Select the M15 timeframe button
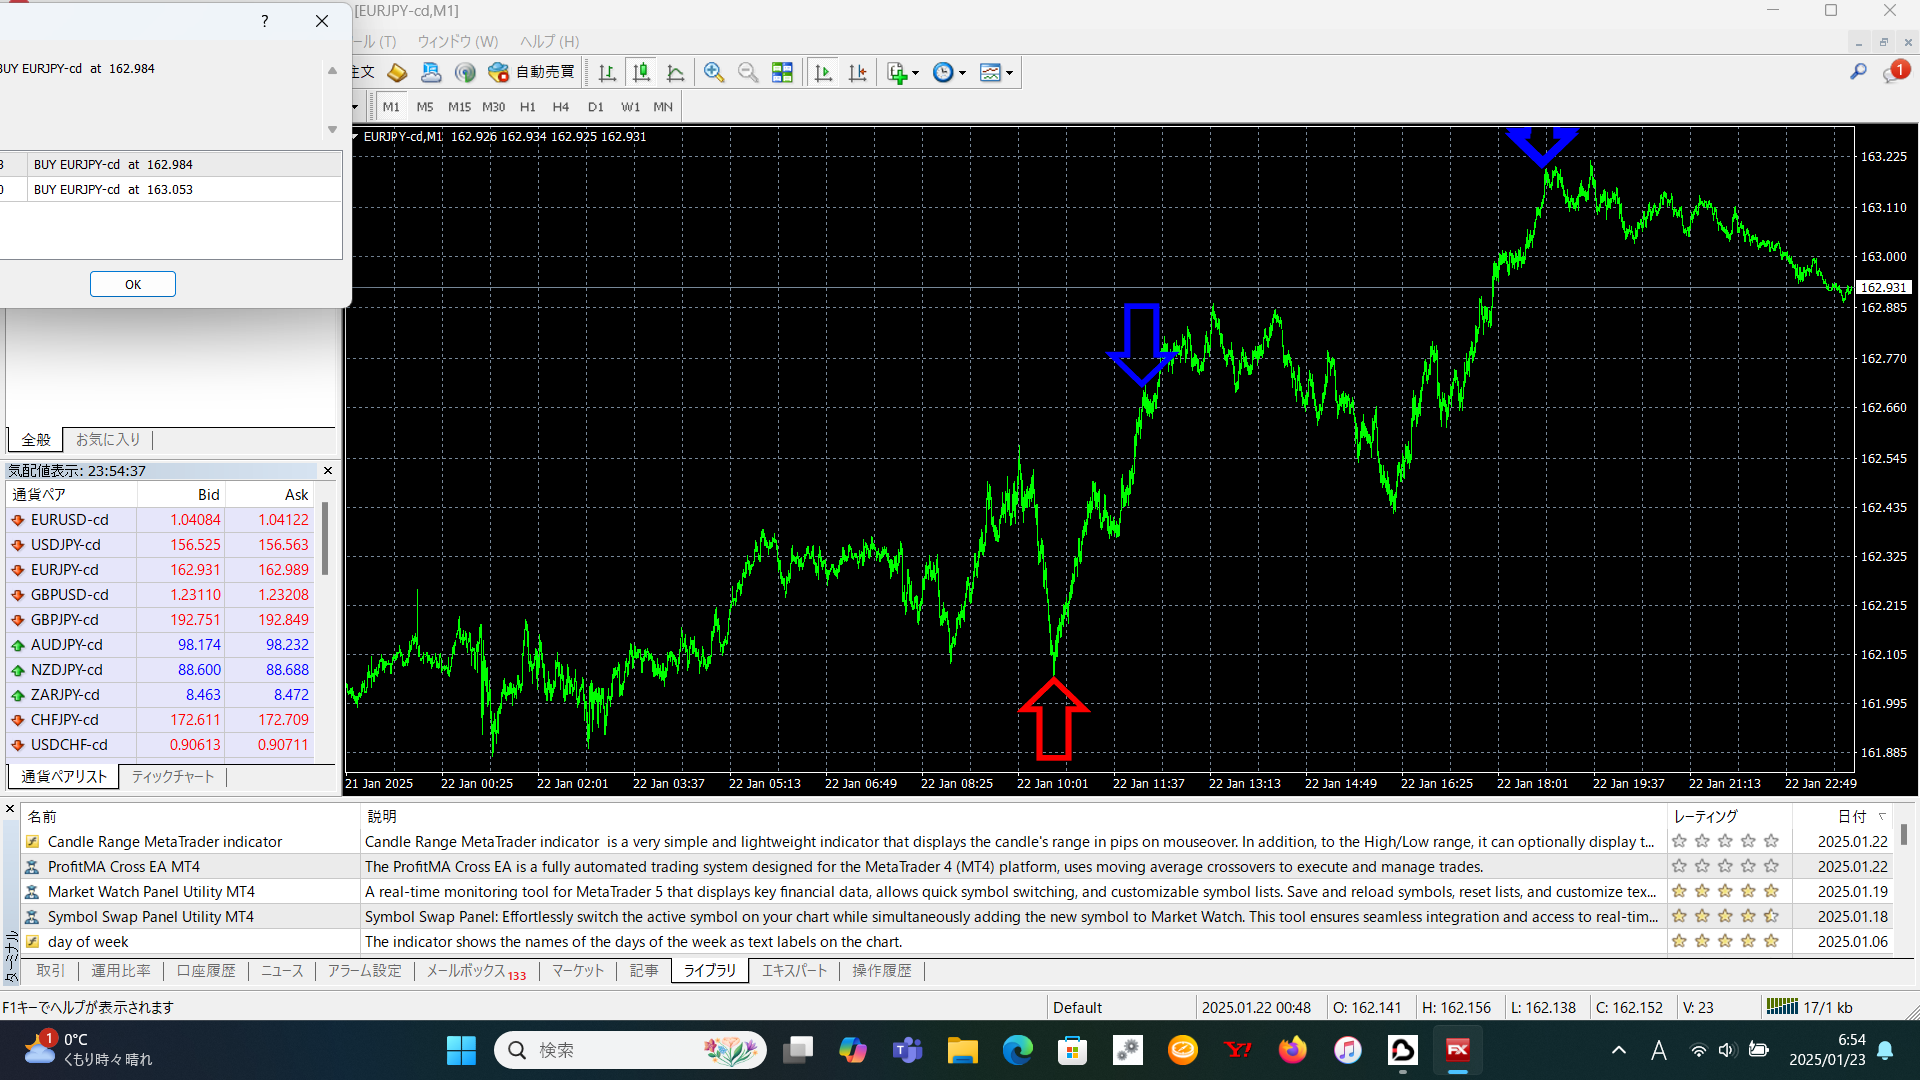Viewport: 1920px width, 1080px height. pos(459,107)
